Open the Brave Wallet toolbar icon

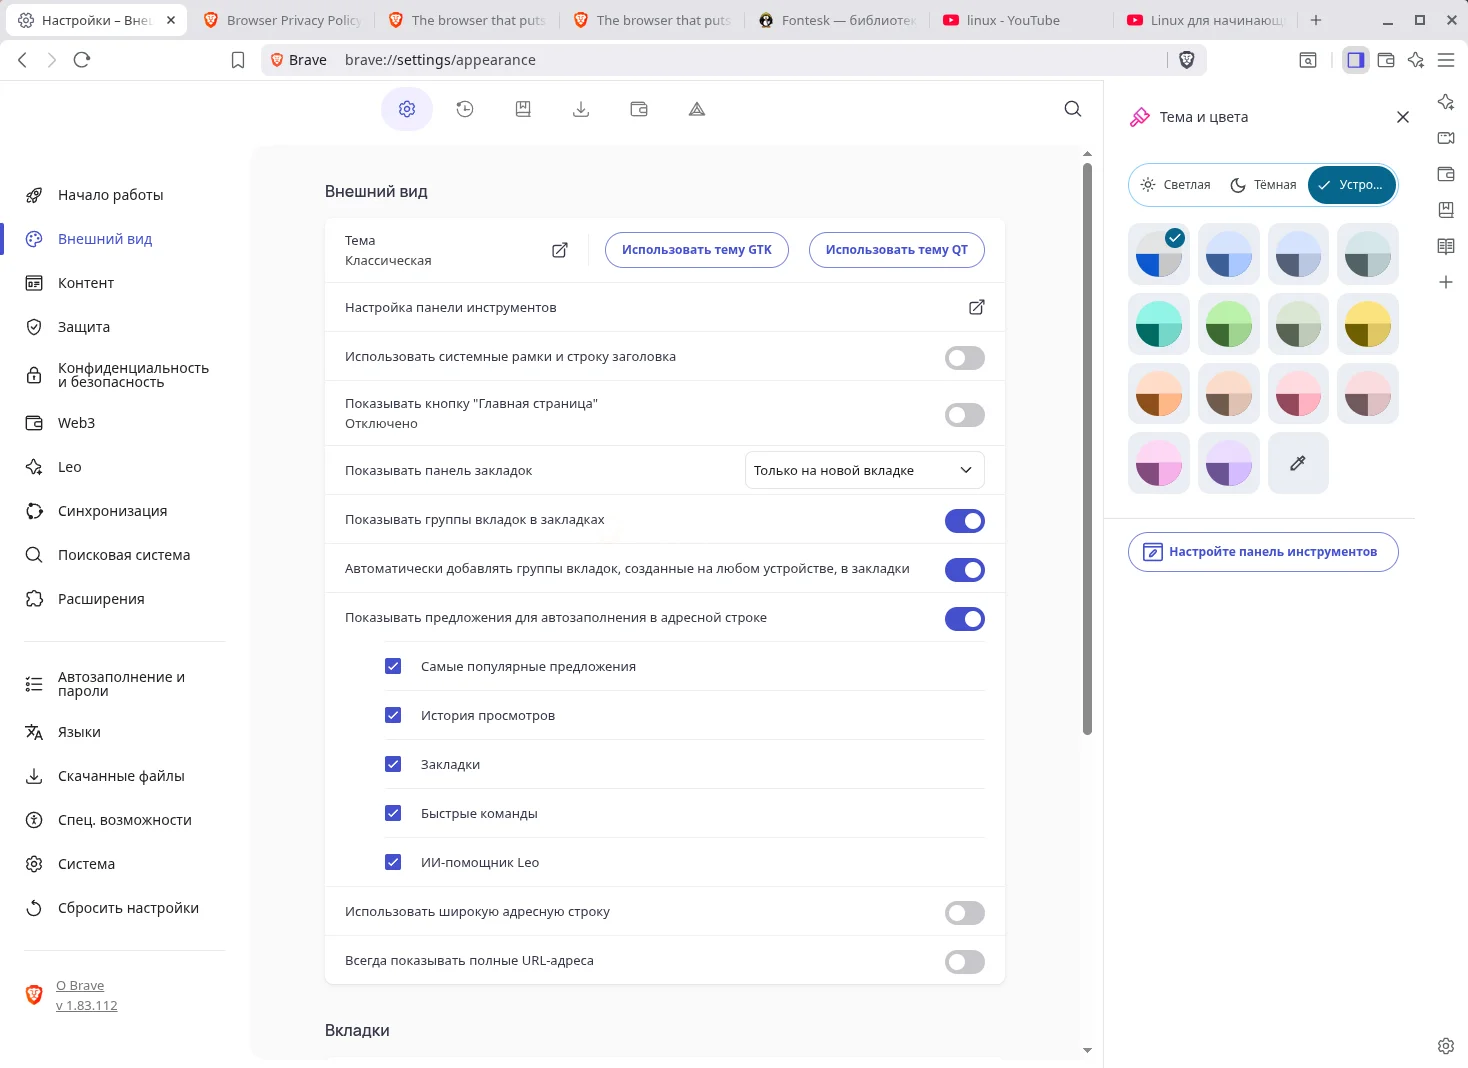(x=1386, y=60)
